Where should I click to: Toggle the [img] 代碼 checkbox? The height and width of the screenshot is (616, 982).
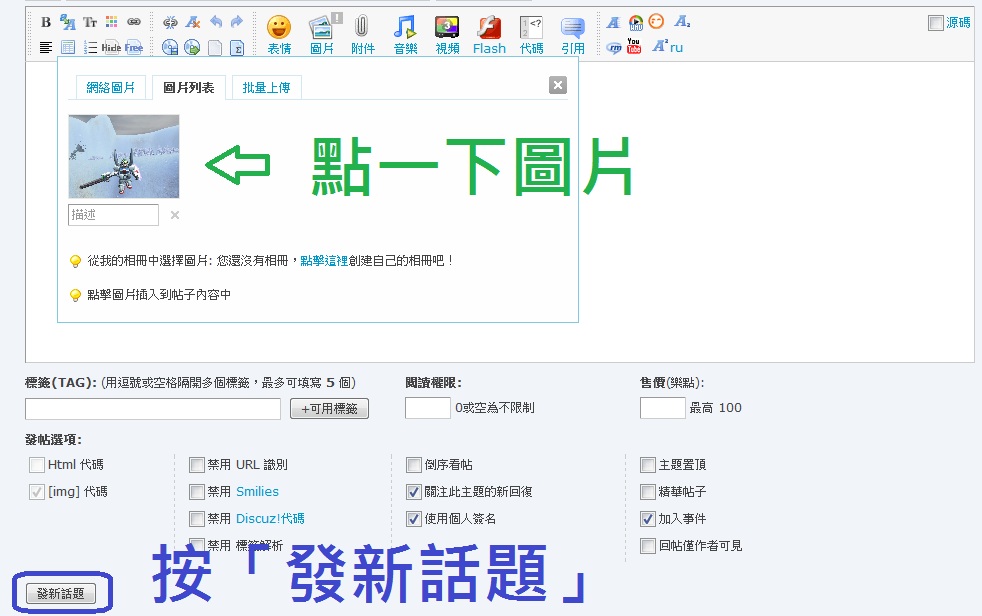(x=37, y=492)
